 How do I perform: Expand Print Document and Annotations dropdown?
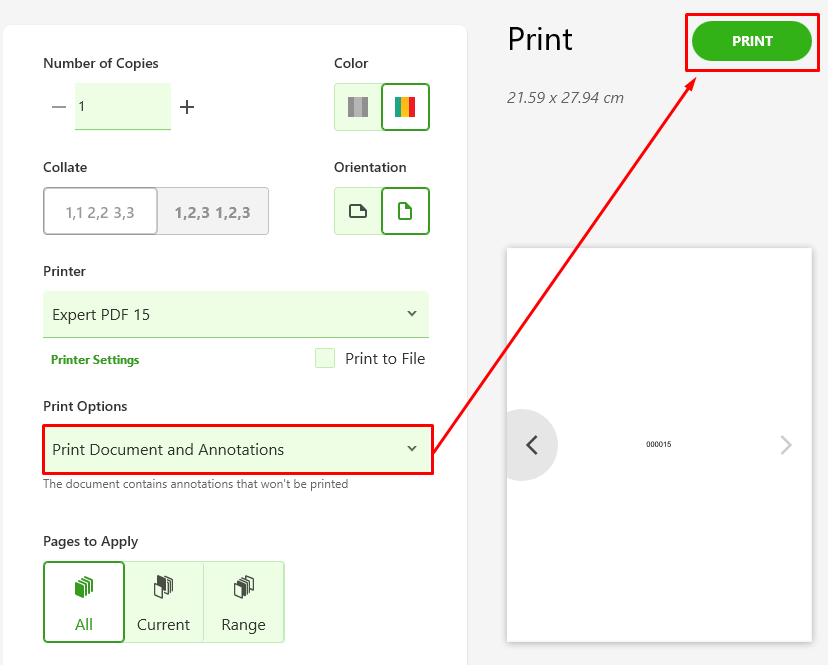pyautogui.click(x=238, y=449)
